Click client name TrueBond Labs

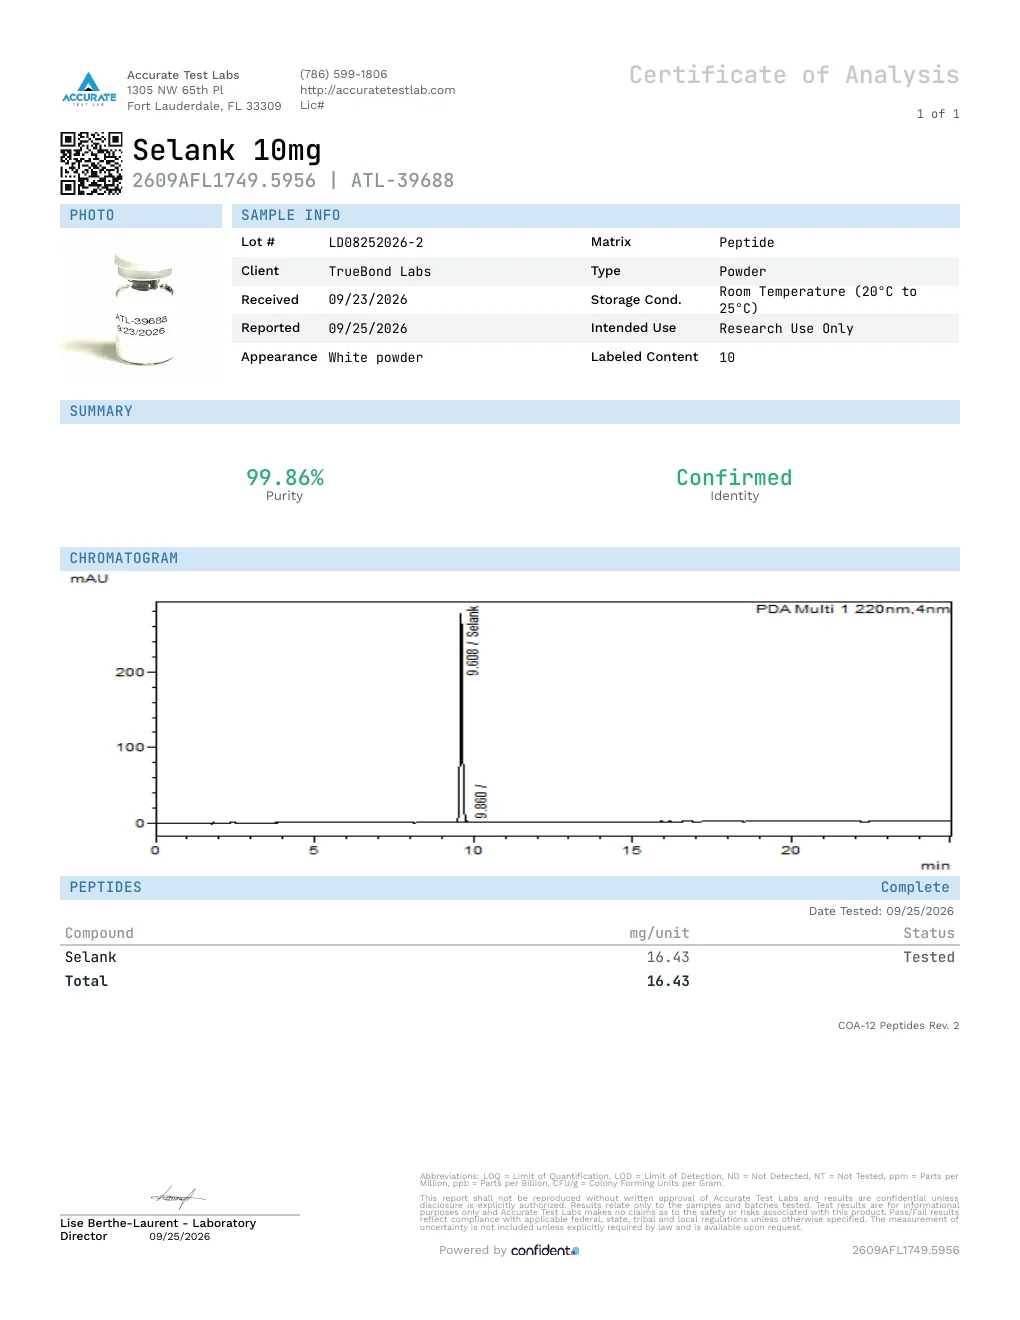click(380, 272)
